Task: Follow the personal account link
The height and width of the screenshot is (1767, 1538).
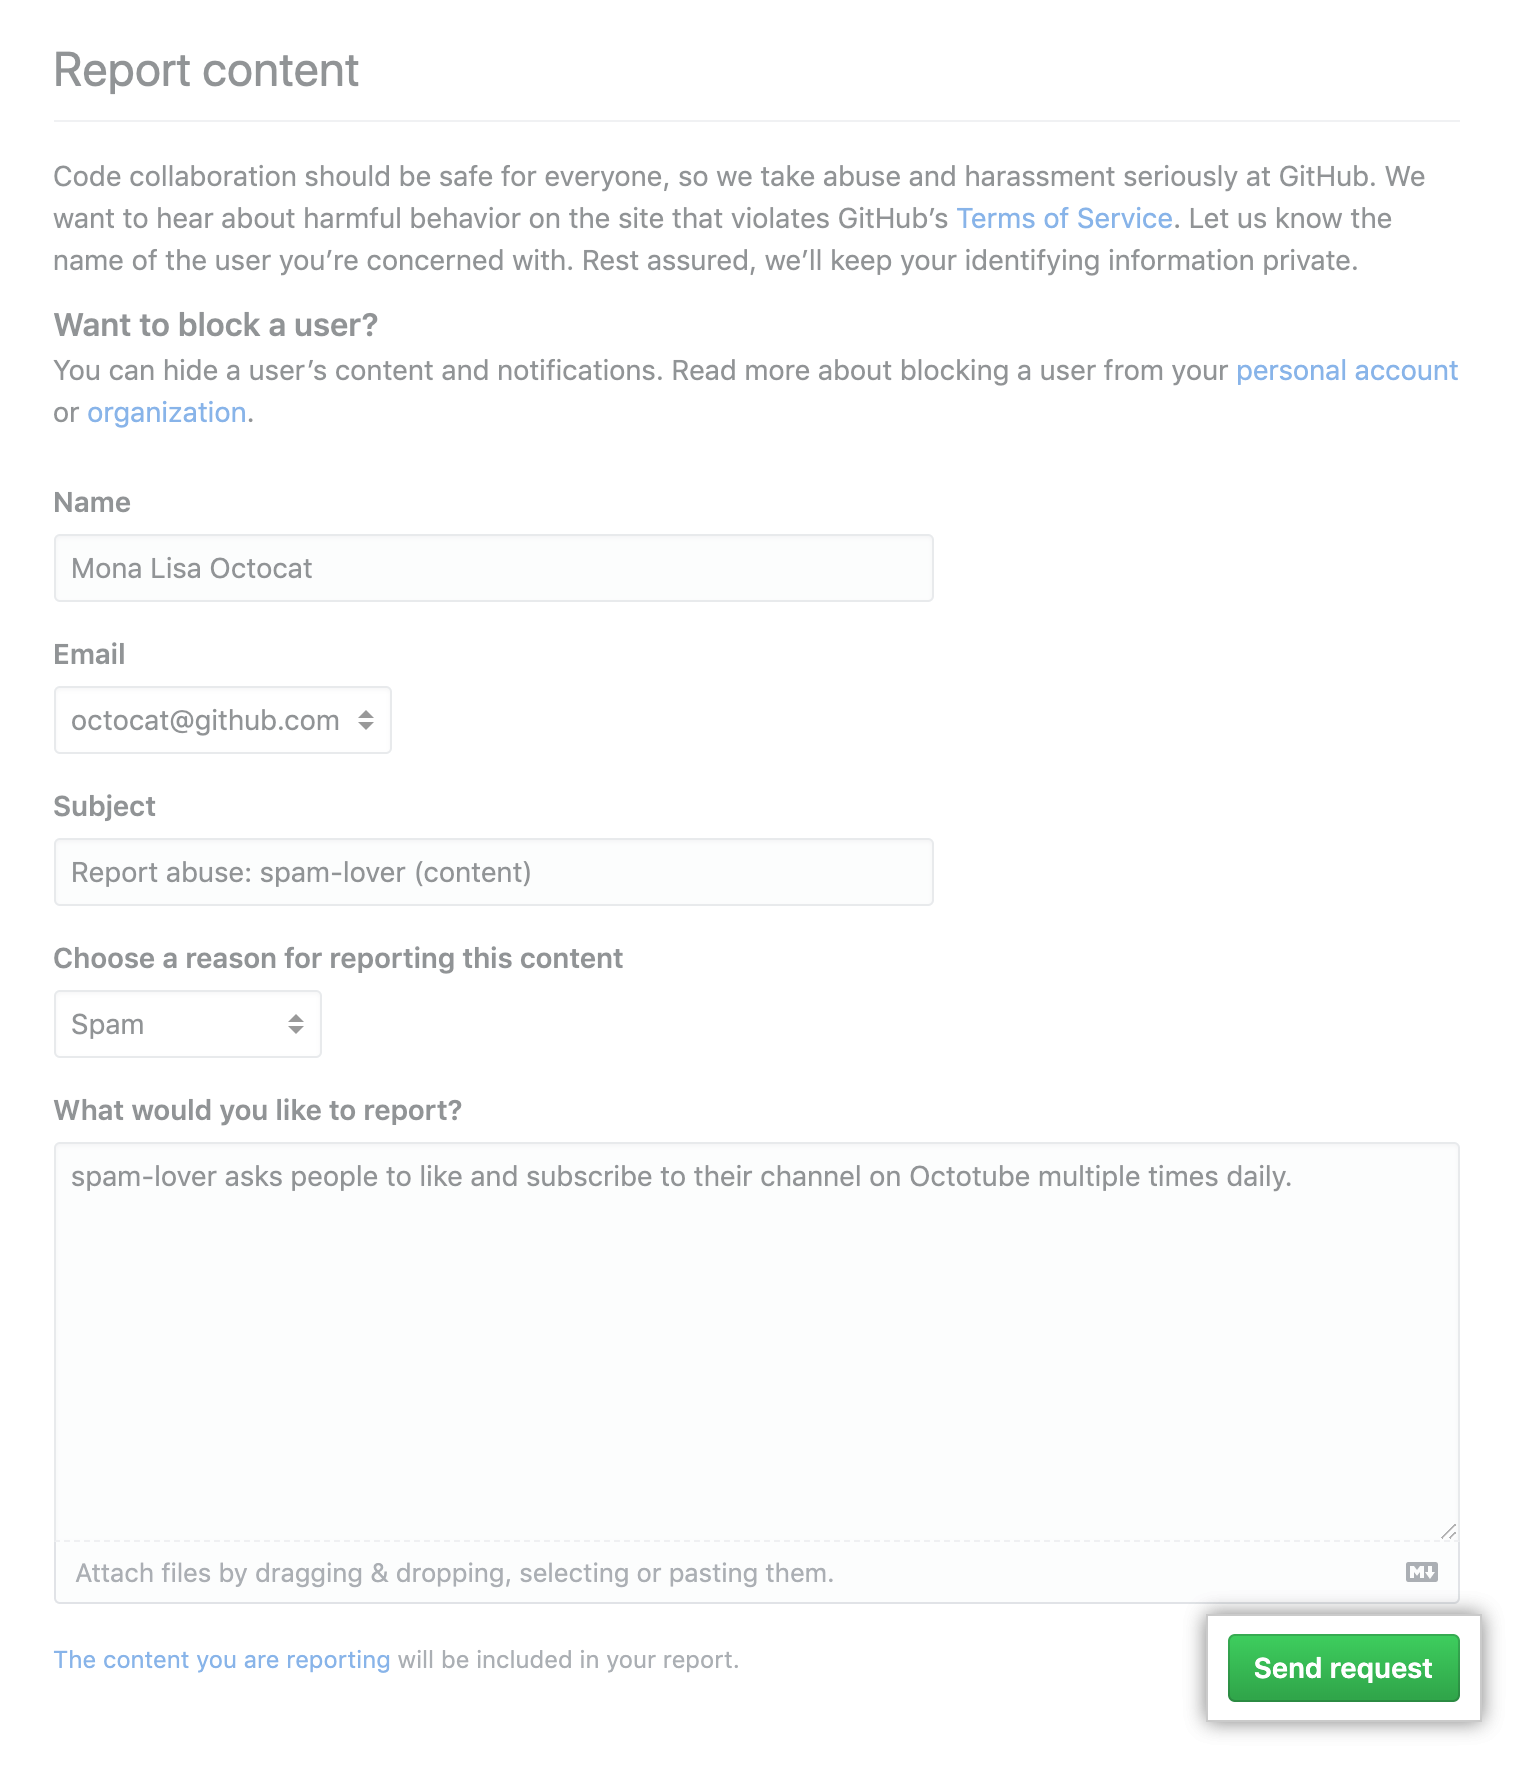Action: coord(1346,370)
